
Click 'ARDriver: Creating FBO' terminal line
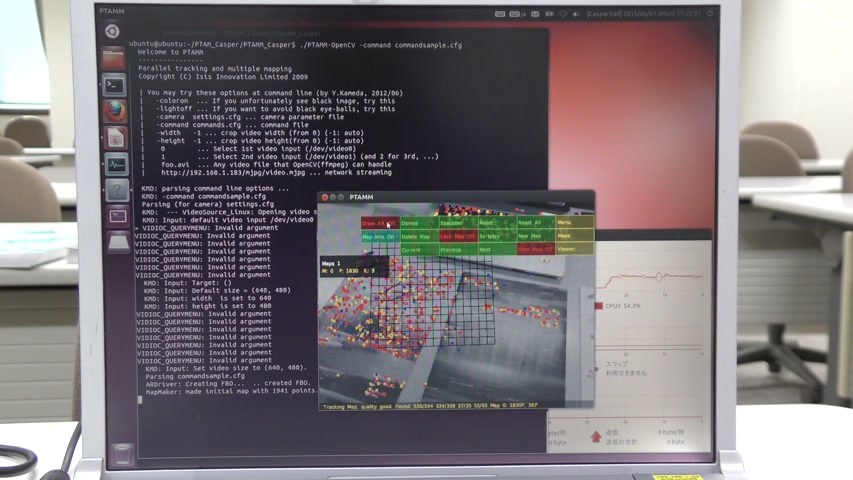(x=227, y=383)
